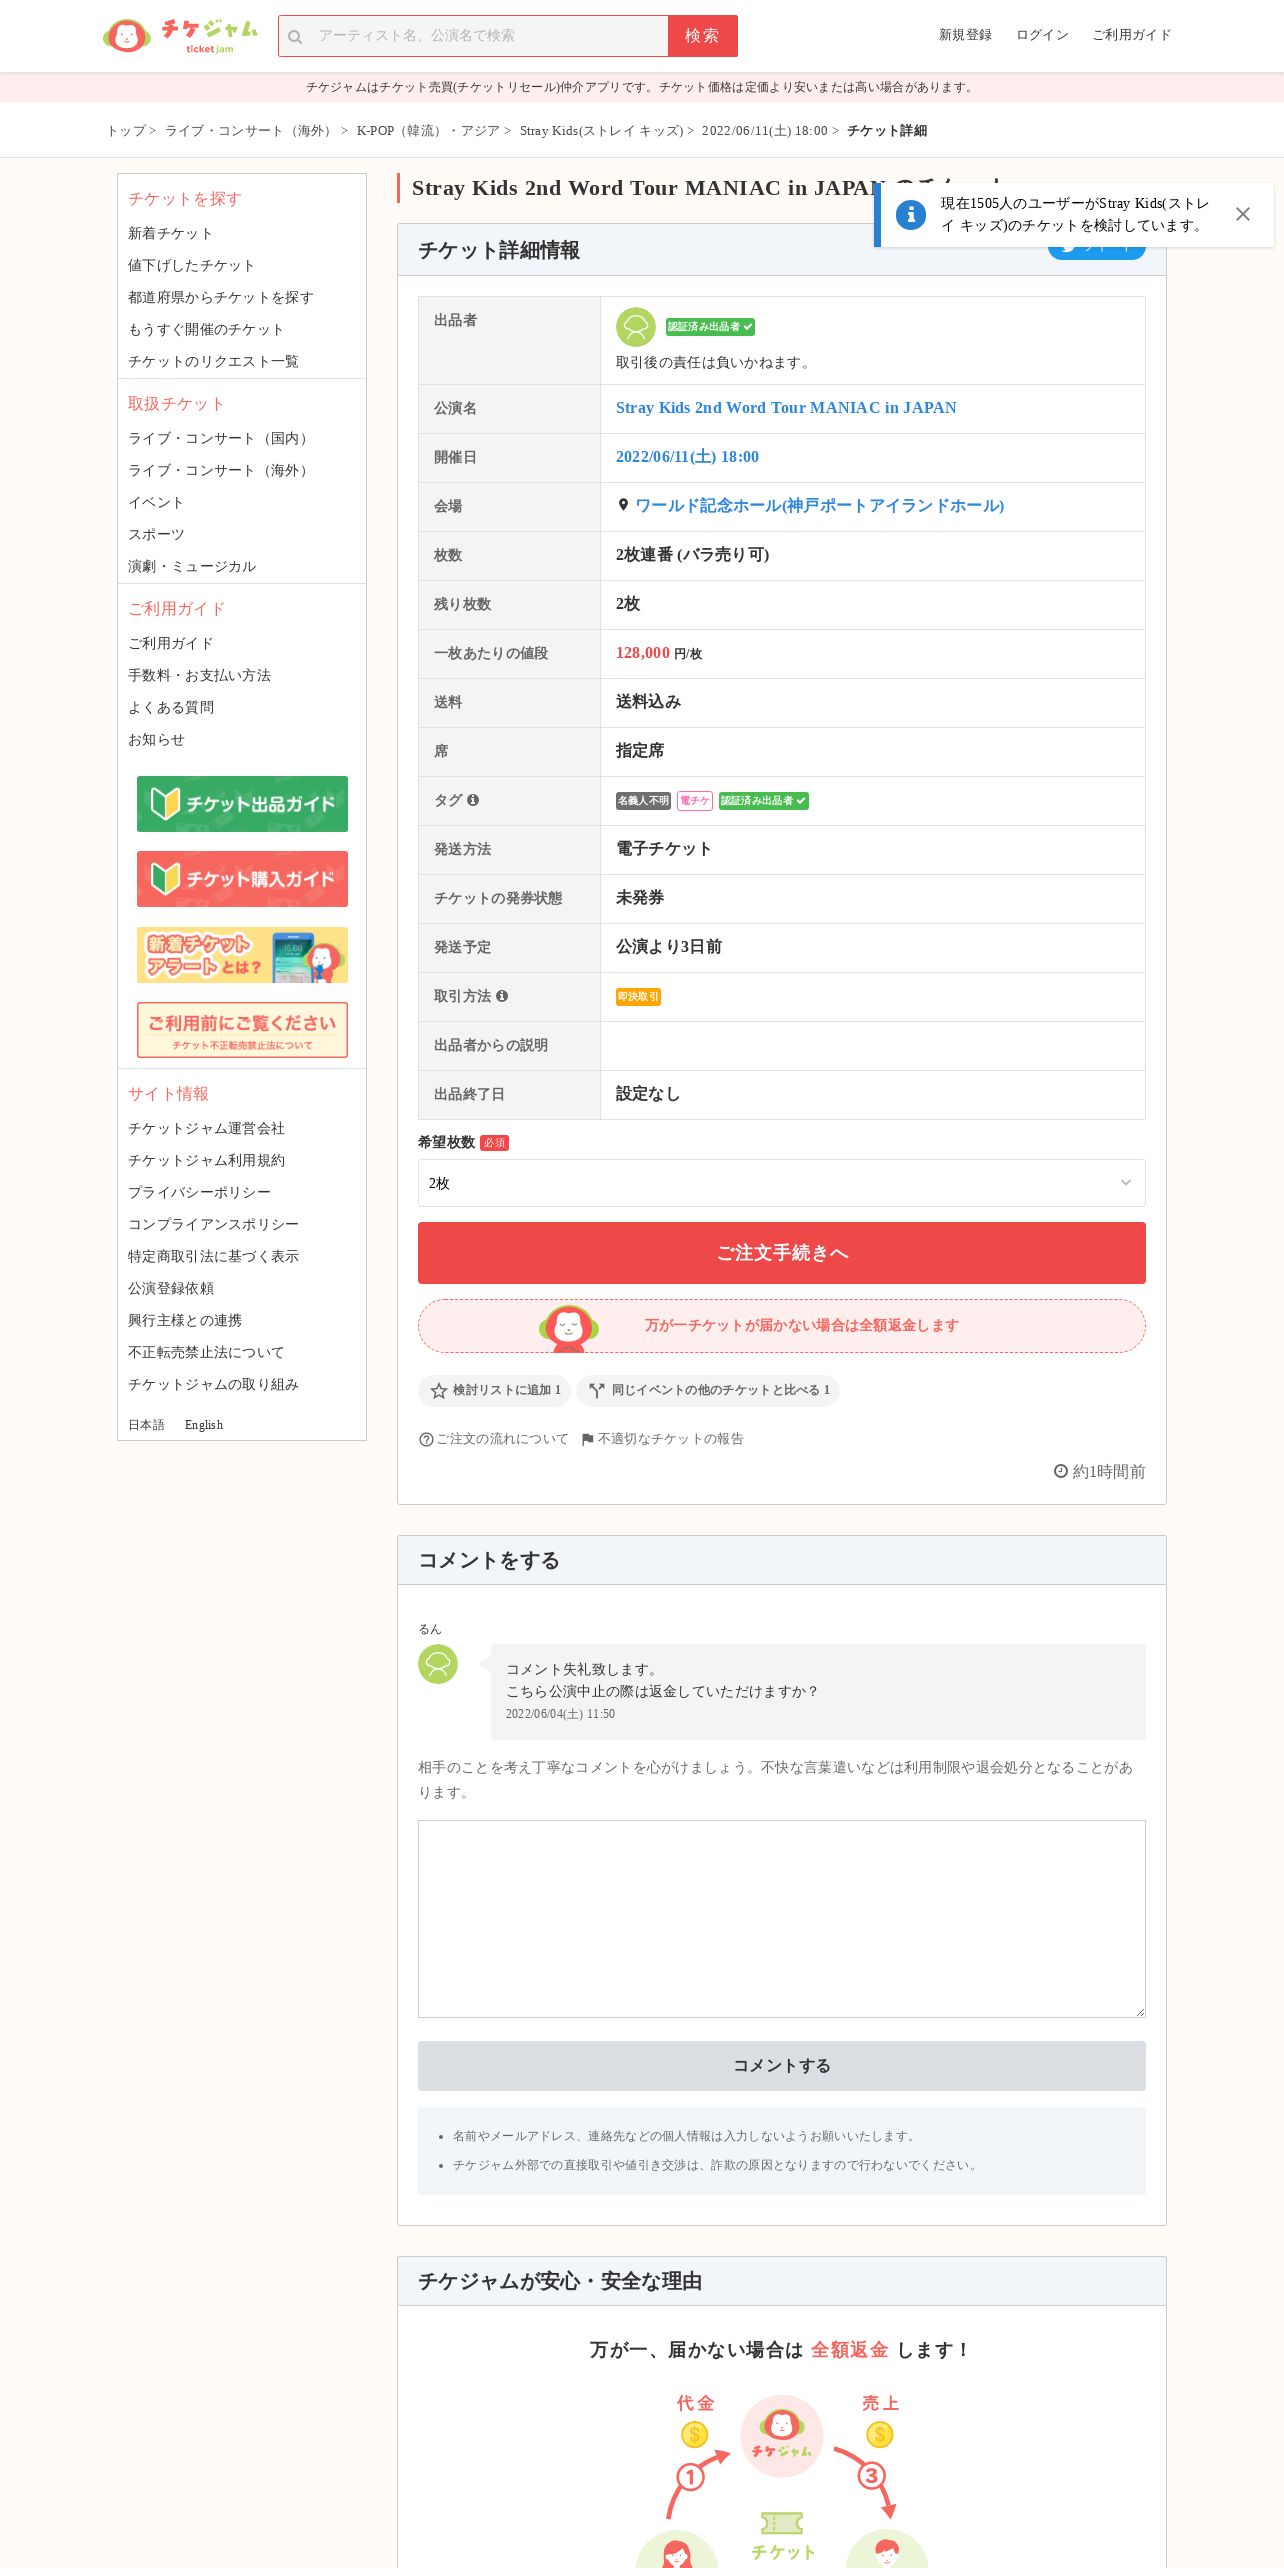
Task: Open もうすぐ開催のチケット sidebar link
Action: [205, 329]
